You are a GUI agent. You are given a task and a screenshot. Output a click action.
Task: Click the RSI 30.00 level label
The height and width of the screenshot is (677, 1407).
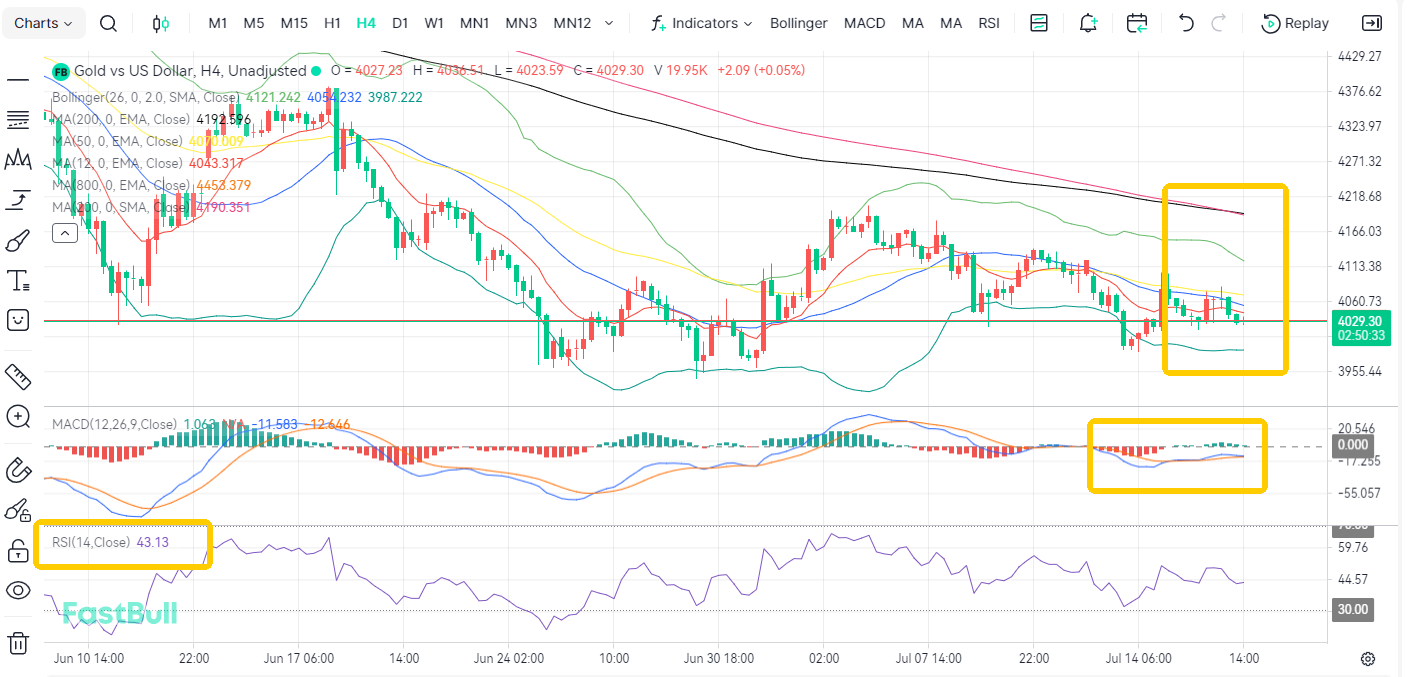coord(1352,609)
